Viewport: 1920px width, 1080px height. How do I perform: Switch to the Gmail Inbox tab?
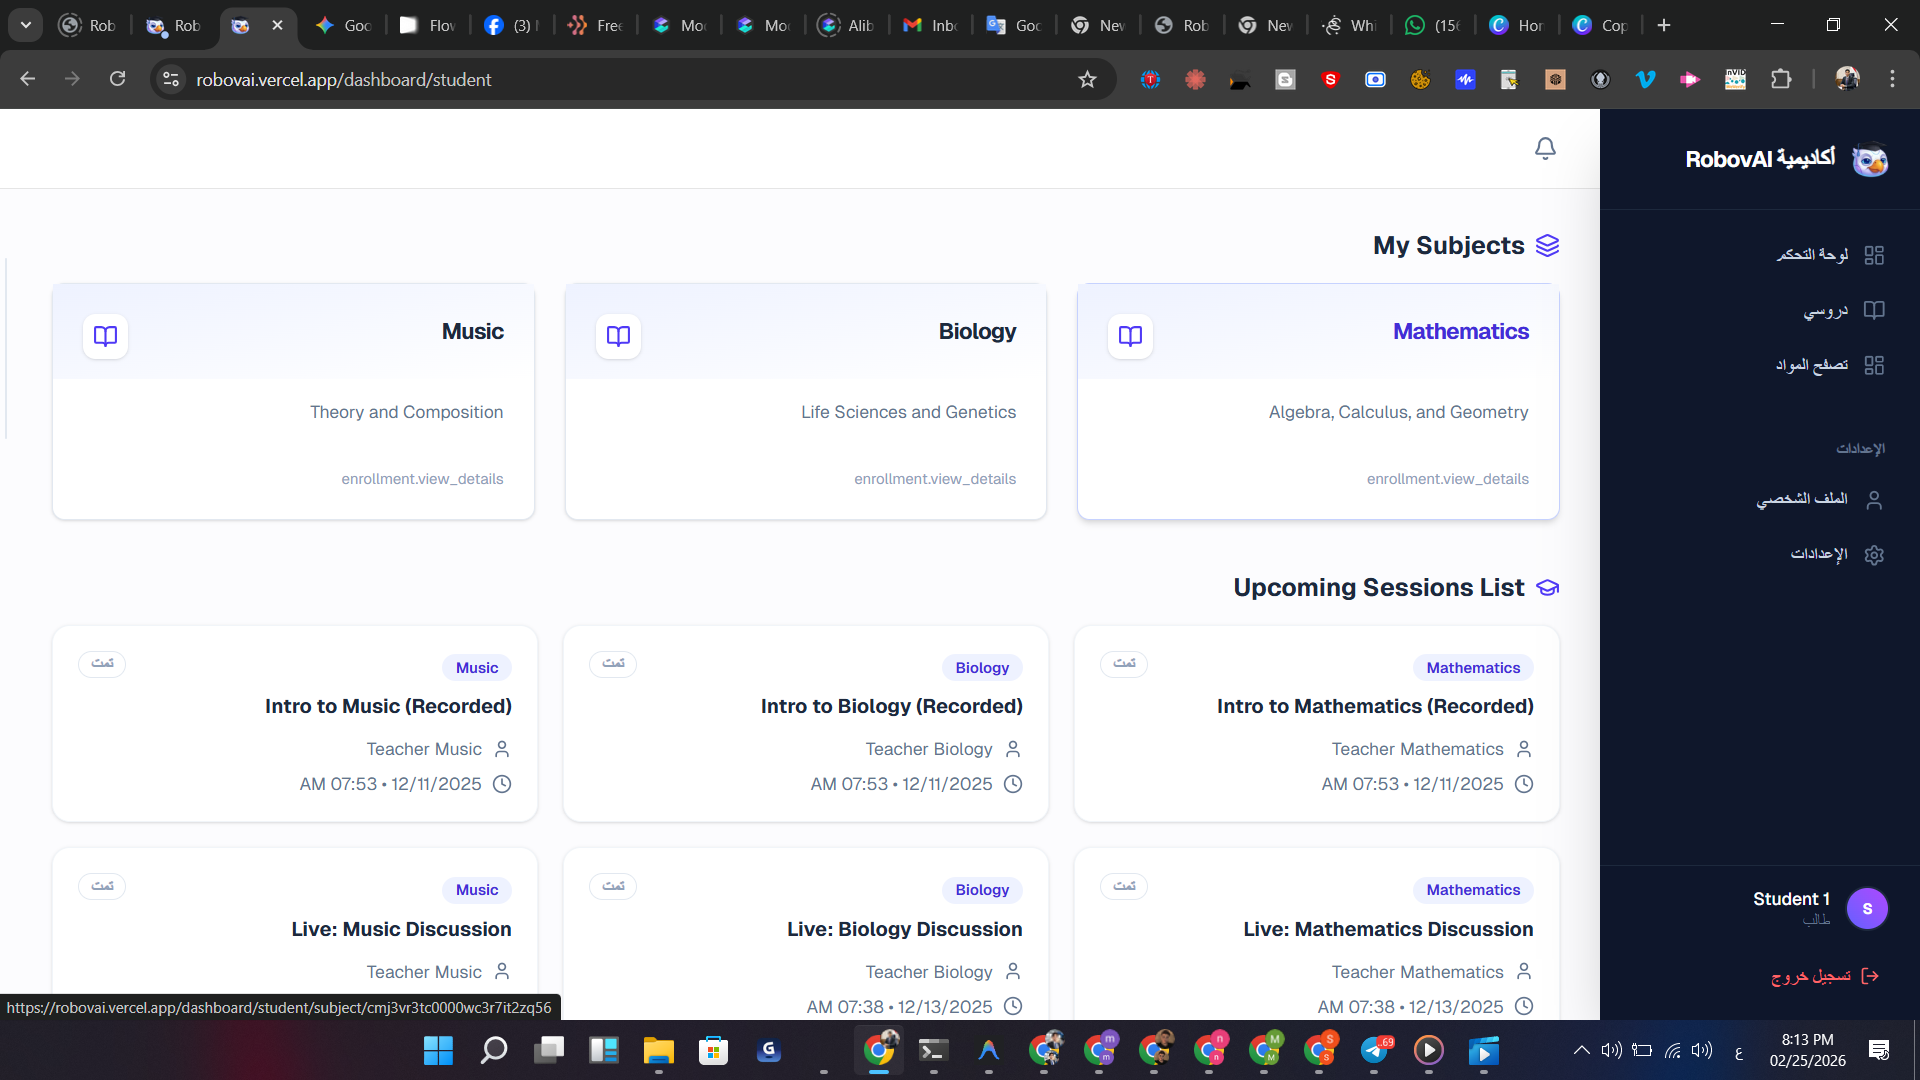click(x=930, y=25)
